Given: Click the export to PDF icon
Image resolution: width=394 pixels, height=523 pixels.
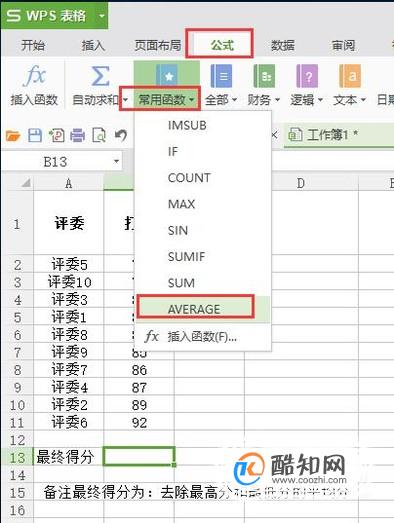Looking at the screenshot, I should pyautogui.click(x=56, y=136).
